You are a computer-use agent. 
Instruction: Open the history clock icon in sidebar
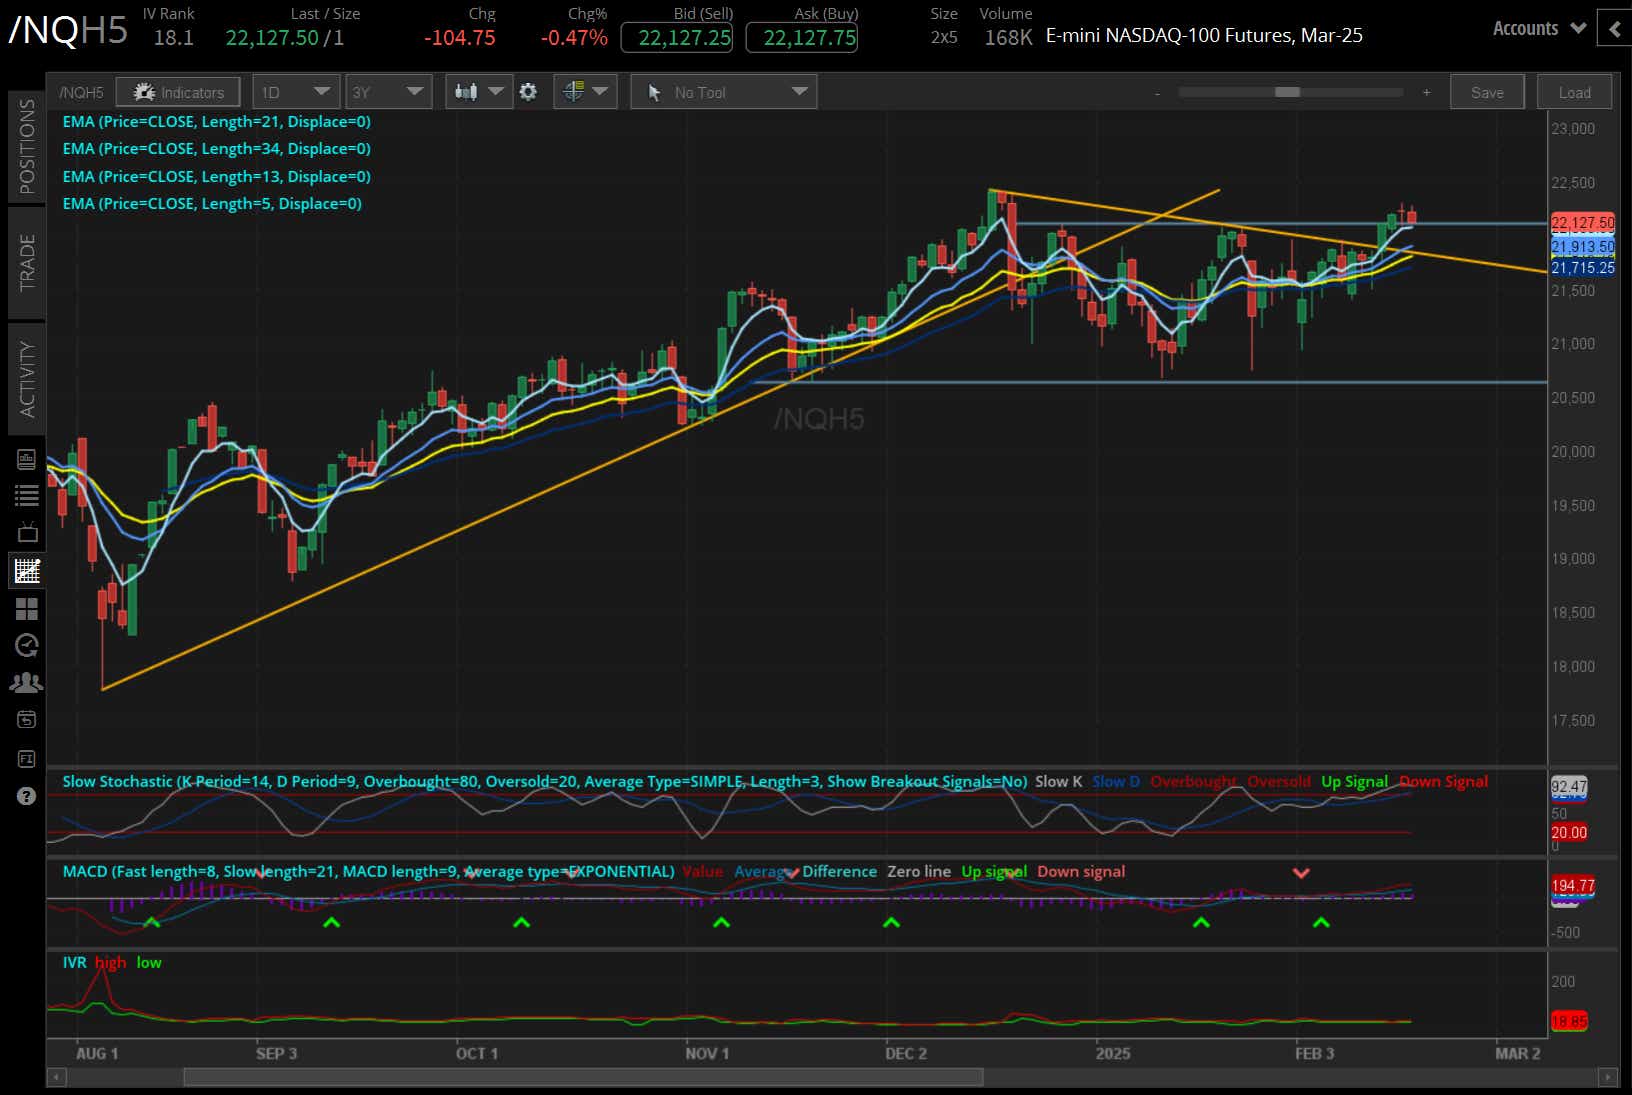click(x=27, y=645)
